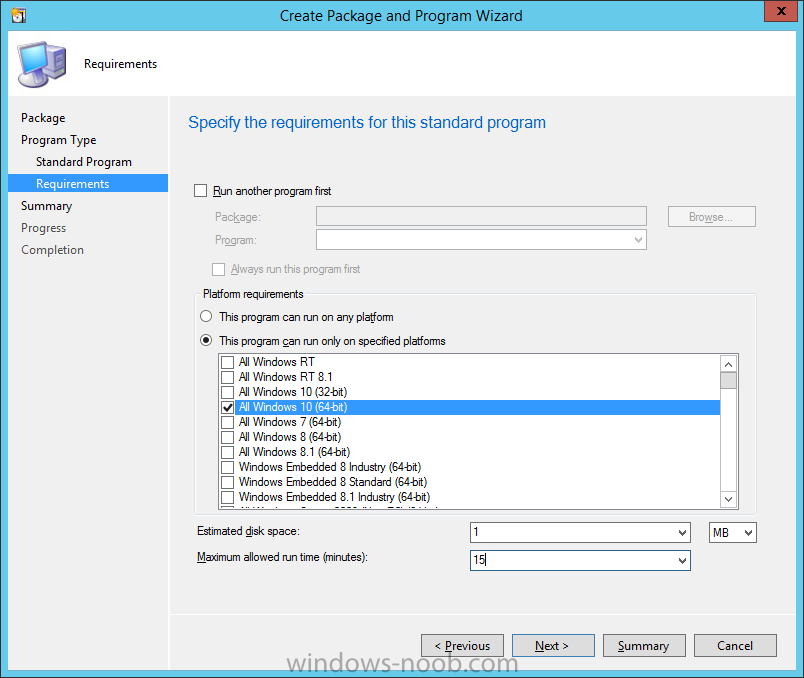Check Windows Embedded 8 Standard (64-bit)
Screen dimensions: 804x678
coord(228,482)
